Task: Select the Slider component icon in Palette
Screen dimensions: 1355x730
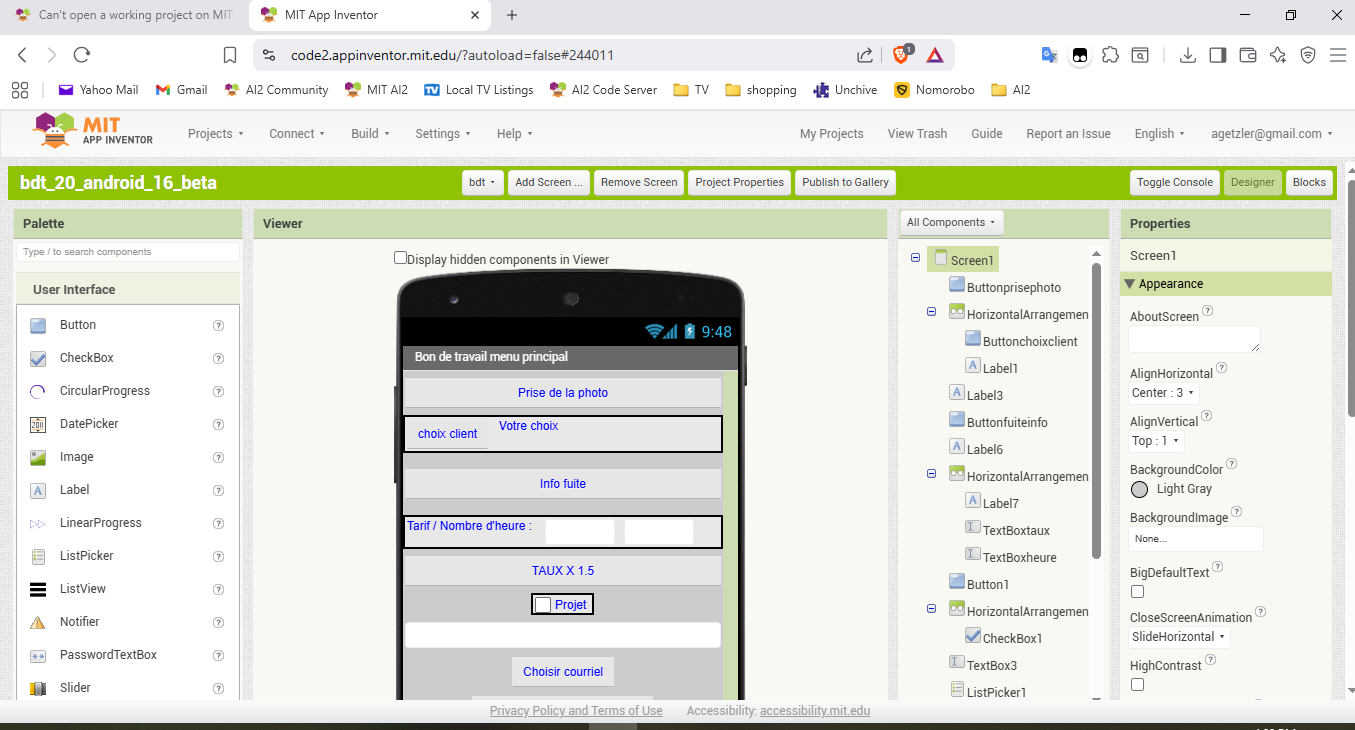Action: click(x=38, y=688)
